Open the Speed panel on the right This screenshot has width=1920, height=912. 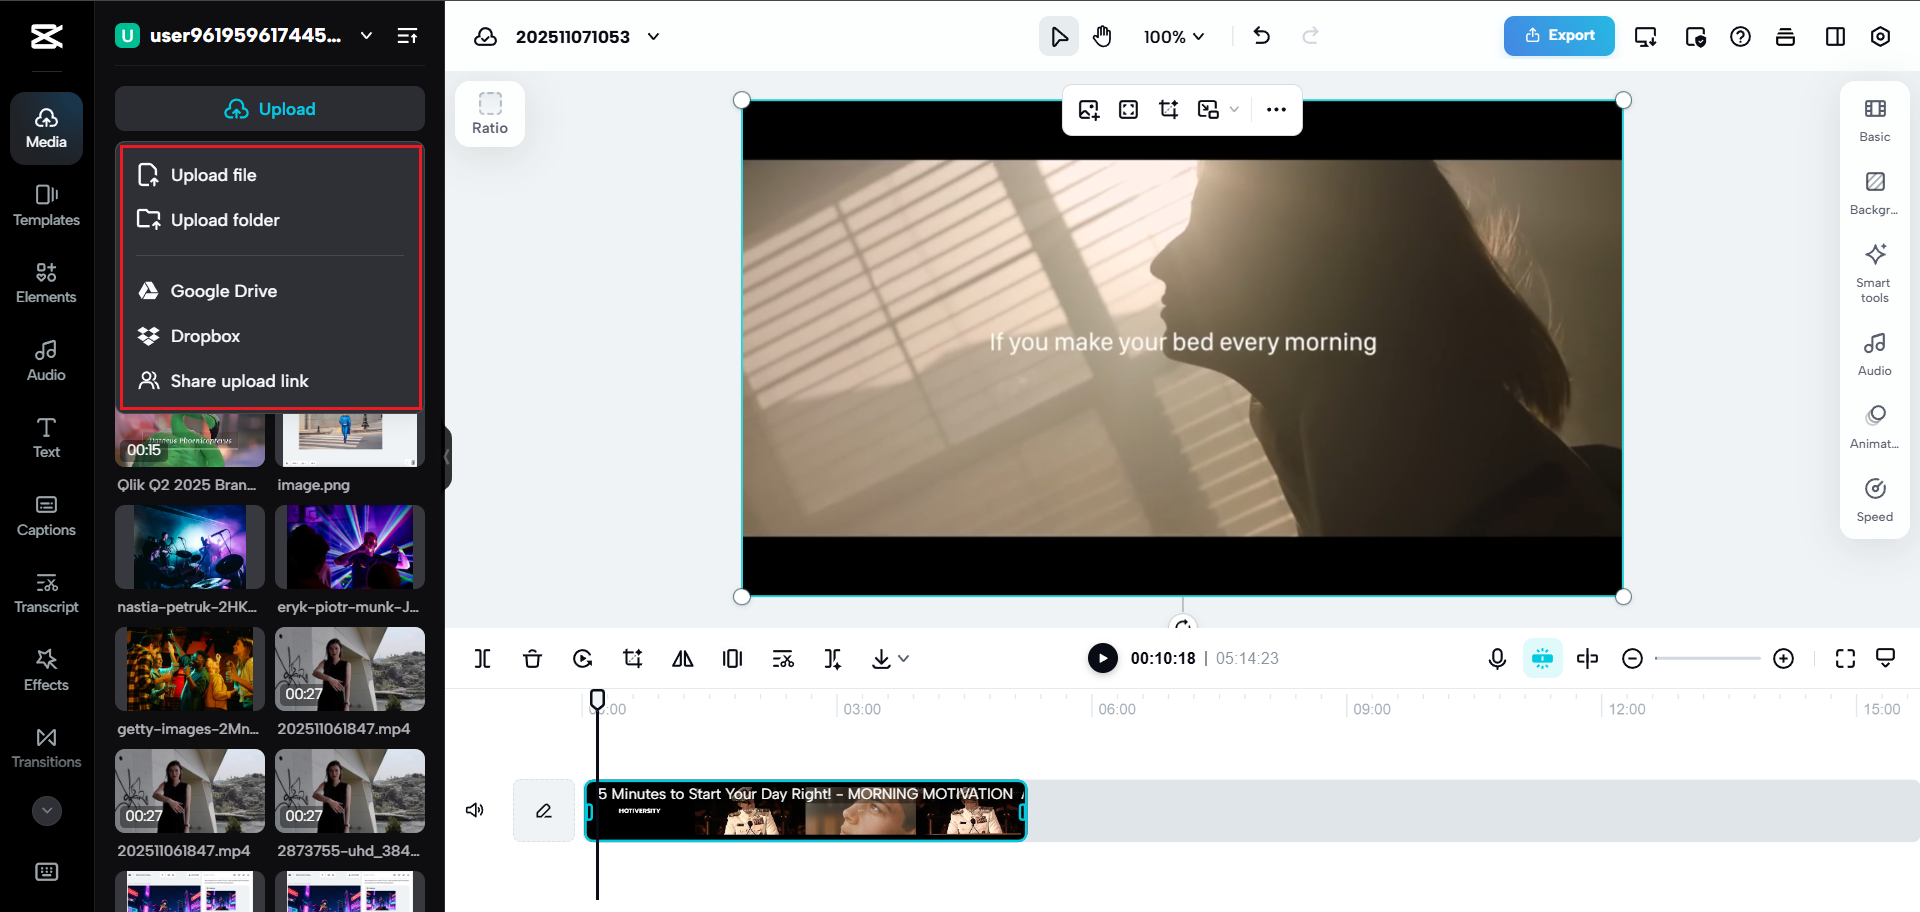coord(1874,498)
